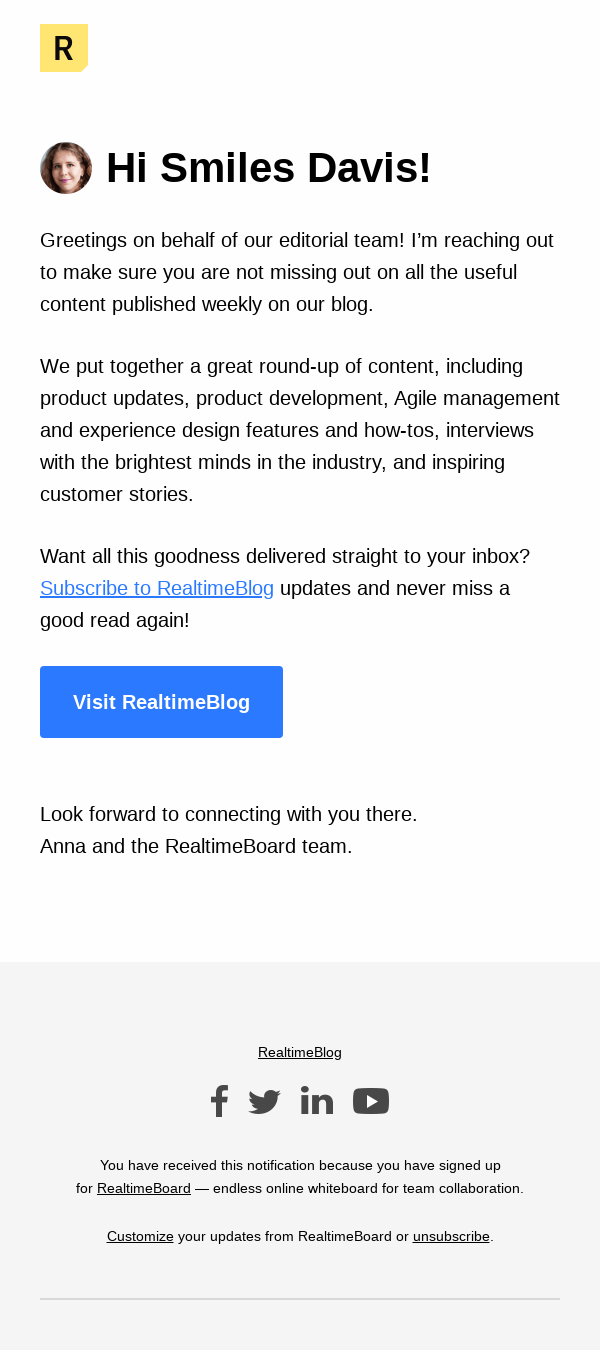Click the unsubscribe link
Screen dimensions: 600x1350
point(451,1236)
